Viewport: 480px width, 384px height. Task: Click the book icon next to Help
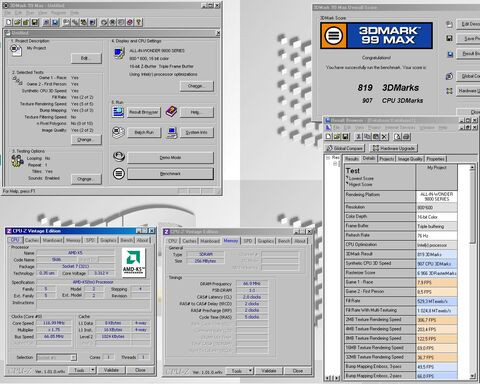coord(171,112)
